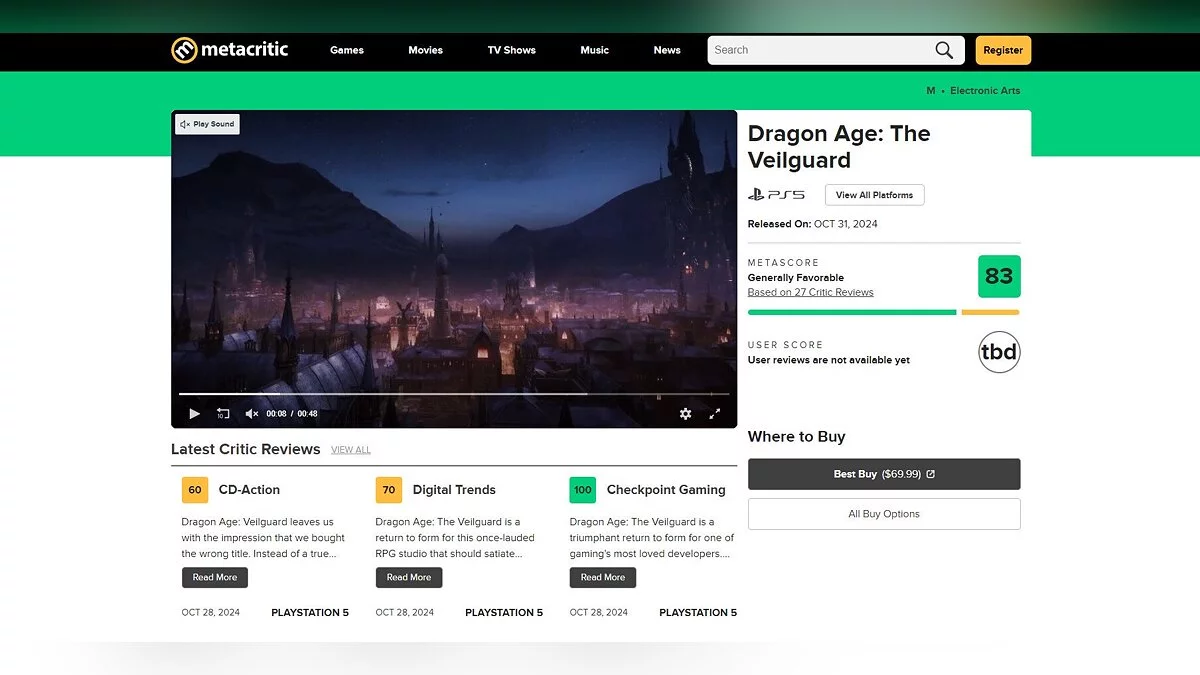The height and width of the screenshot is (675, 1200).
Task: Expand All Buy Options
Action: click(x=884, y=514)
